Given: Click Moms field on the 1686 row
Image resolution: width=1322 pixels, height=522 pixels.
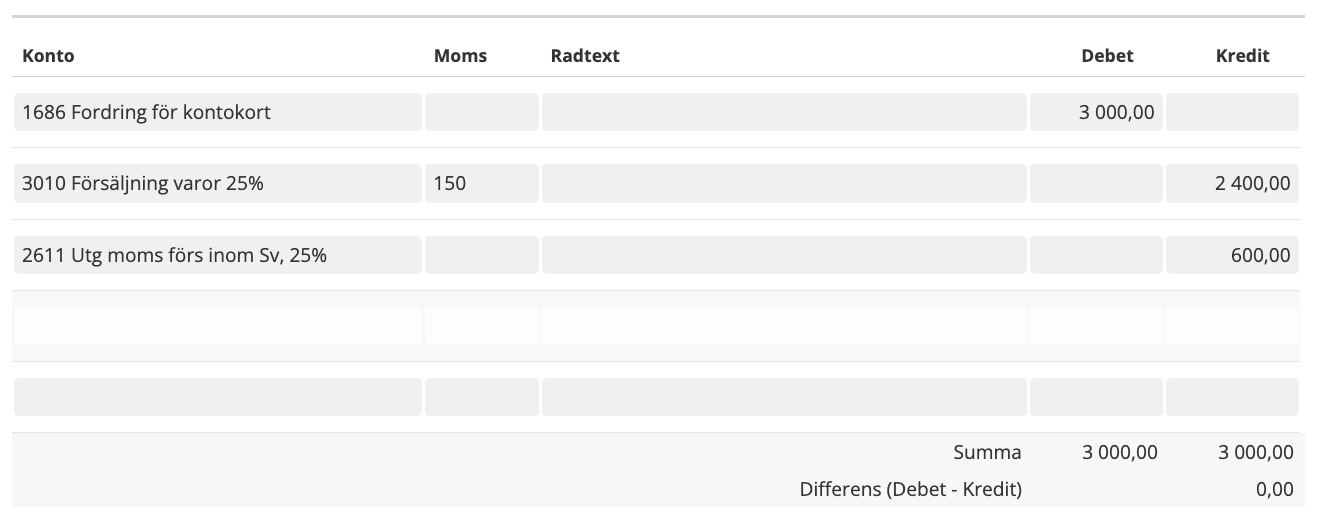Looking at the screenshot, I should (x=481, y=112).
